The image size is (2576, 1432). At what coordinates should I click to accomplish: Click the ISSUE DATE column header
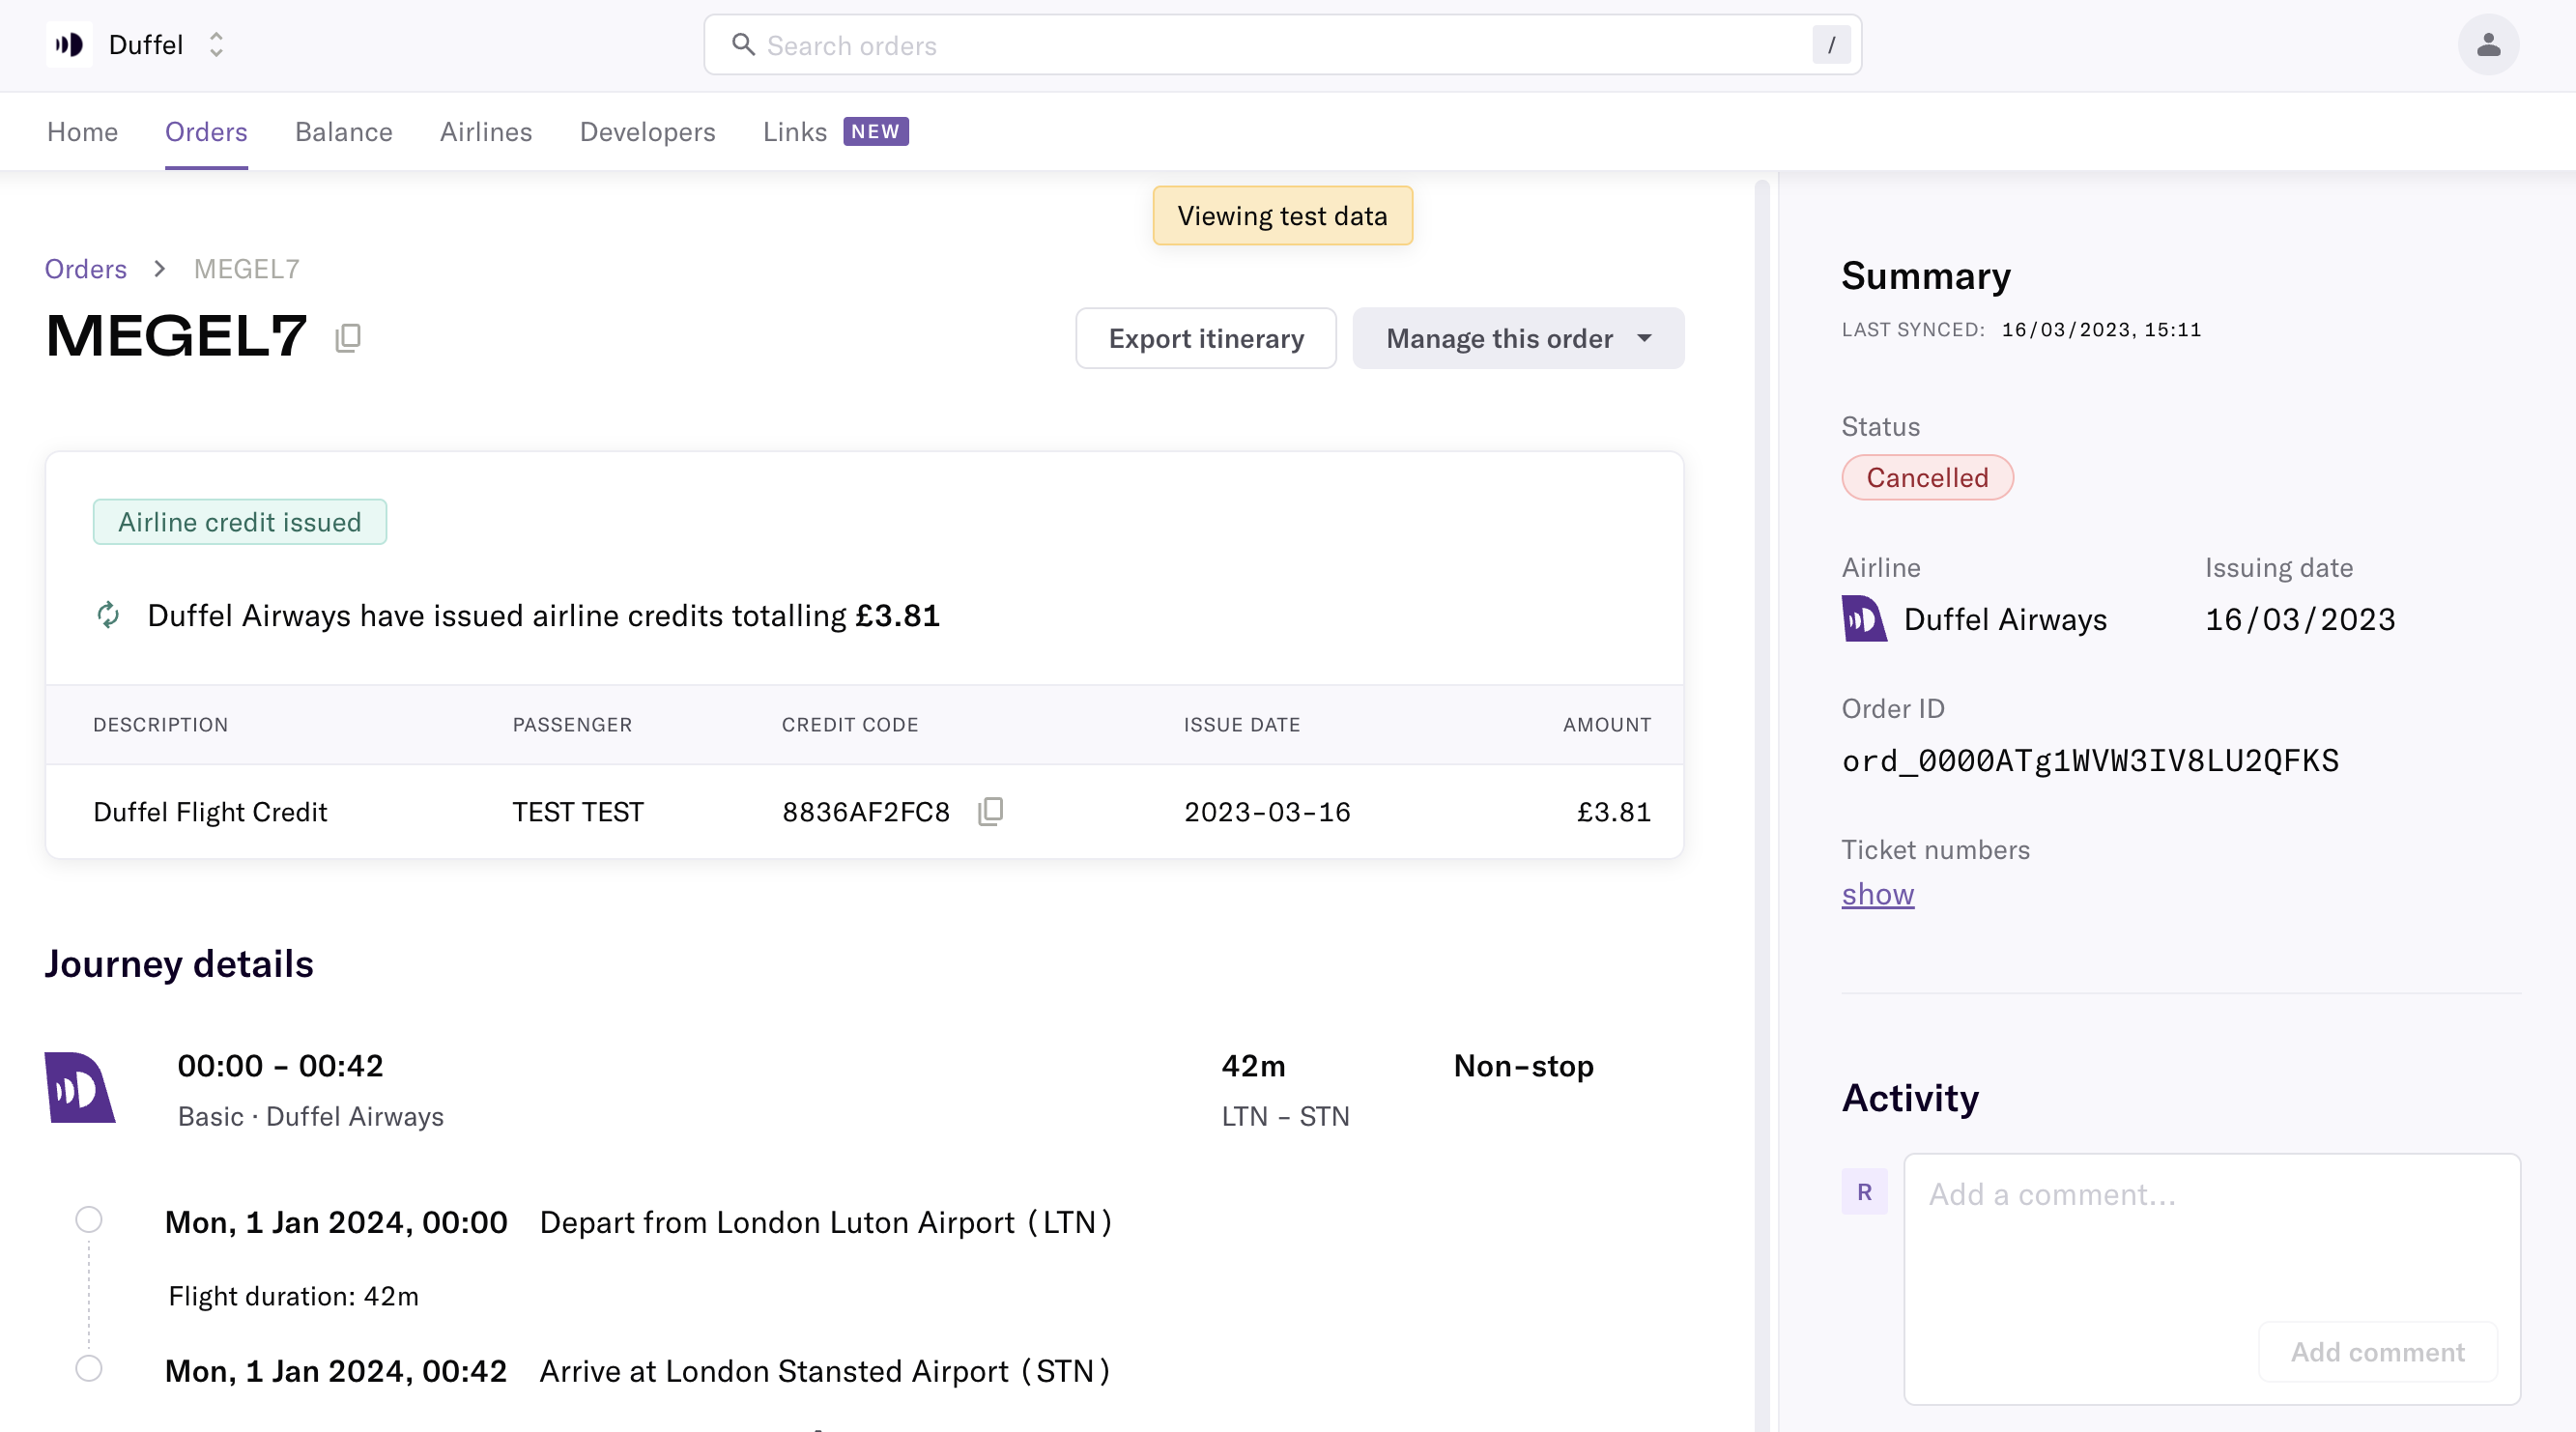pos(1242,725)
